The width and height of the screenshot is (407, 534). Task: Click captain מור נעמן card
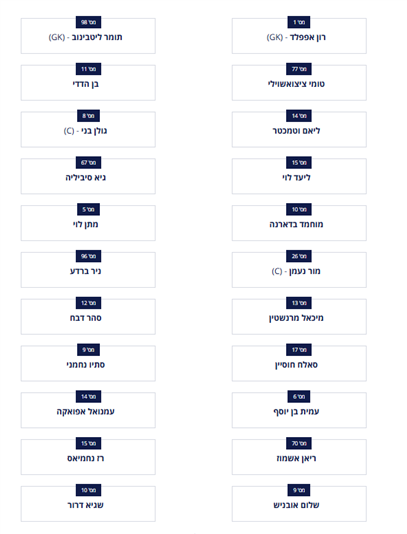tap(299, 270)
